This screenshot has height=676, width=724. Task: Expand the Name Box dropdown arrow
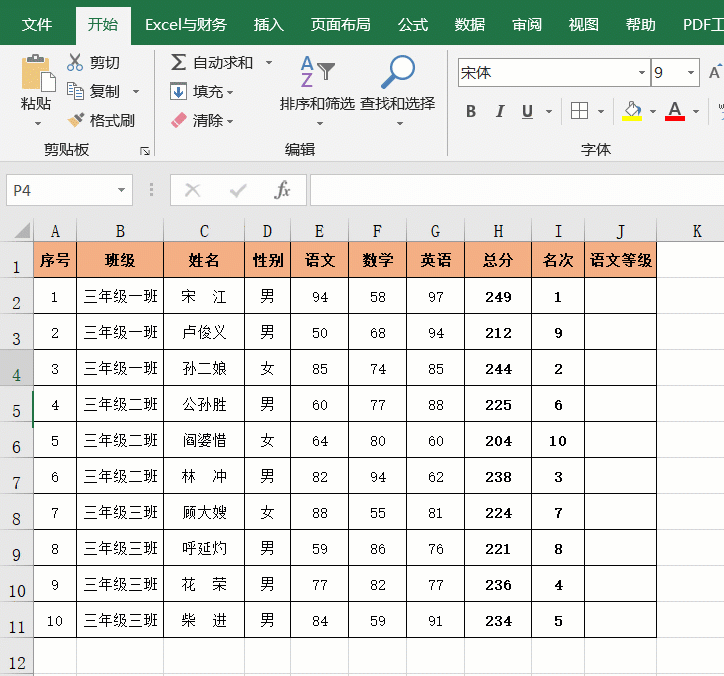point(121,189)
